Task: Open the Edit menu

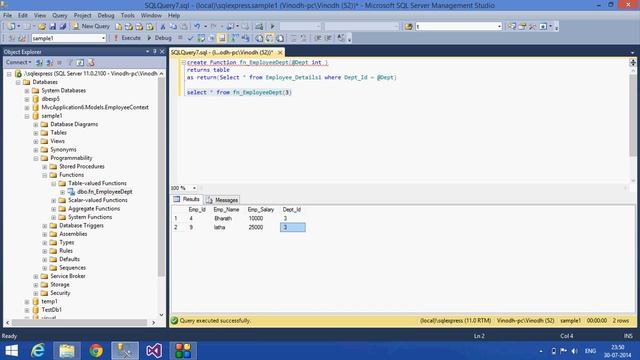Action: pyautogui.click(x=23, y=16)
